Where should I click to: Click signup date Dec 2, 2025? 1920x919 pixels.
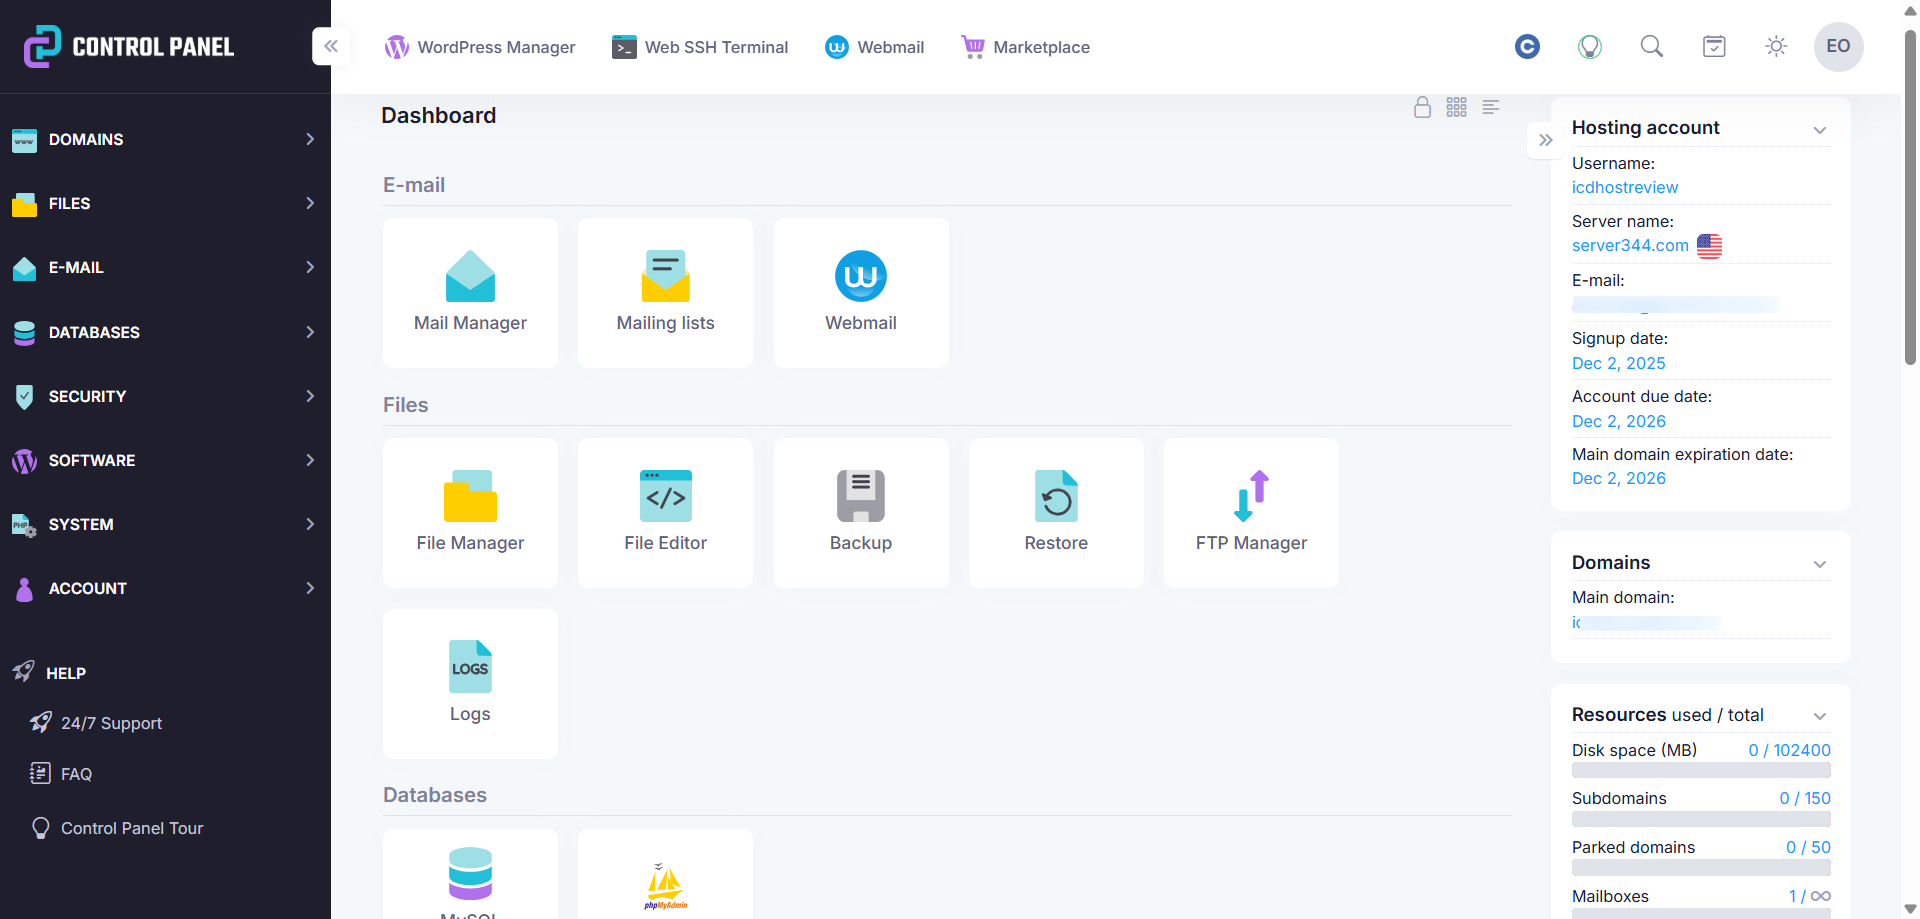point(1619,364)
